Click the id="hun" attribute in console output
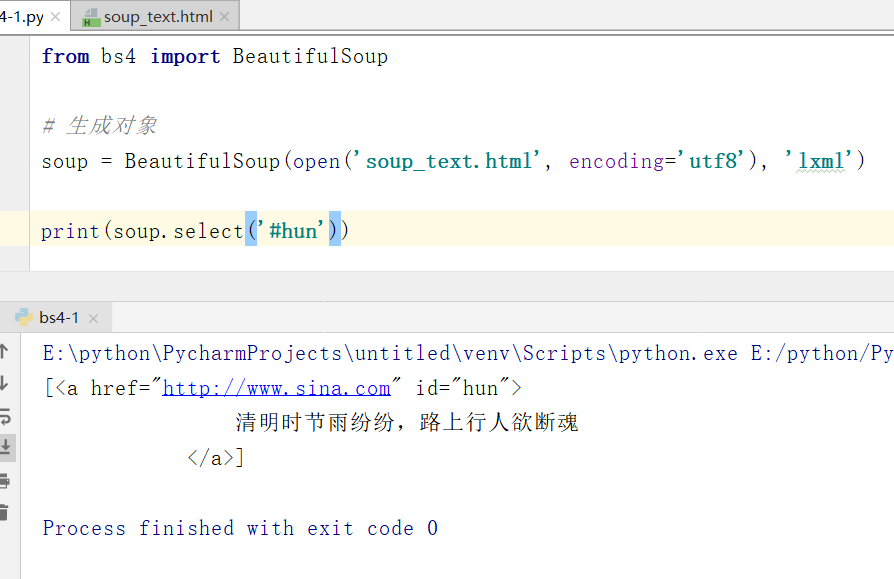Viewport: 894px width, 579px height. [462, 388]
